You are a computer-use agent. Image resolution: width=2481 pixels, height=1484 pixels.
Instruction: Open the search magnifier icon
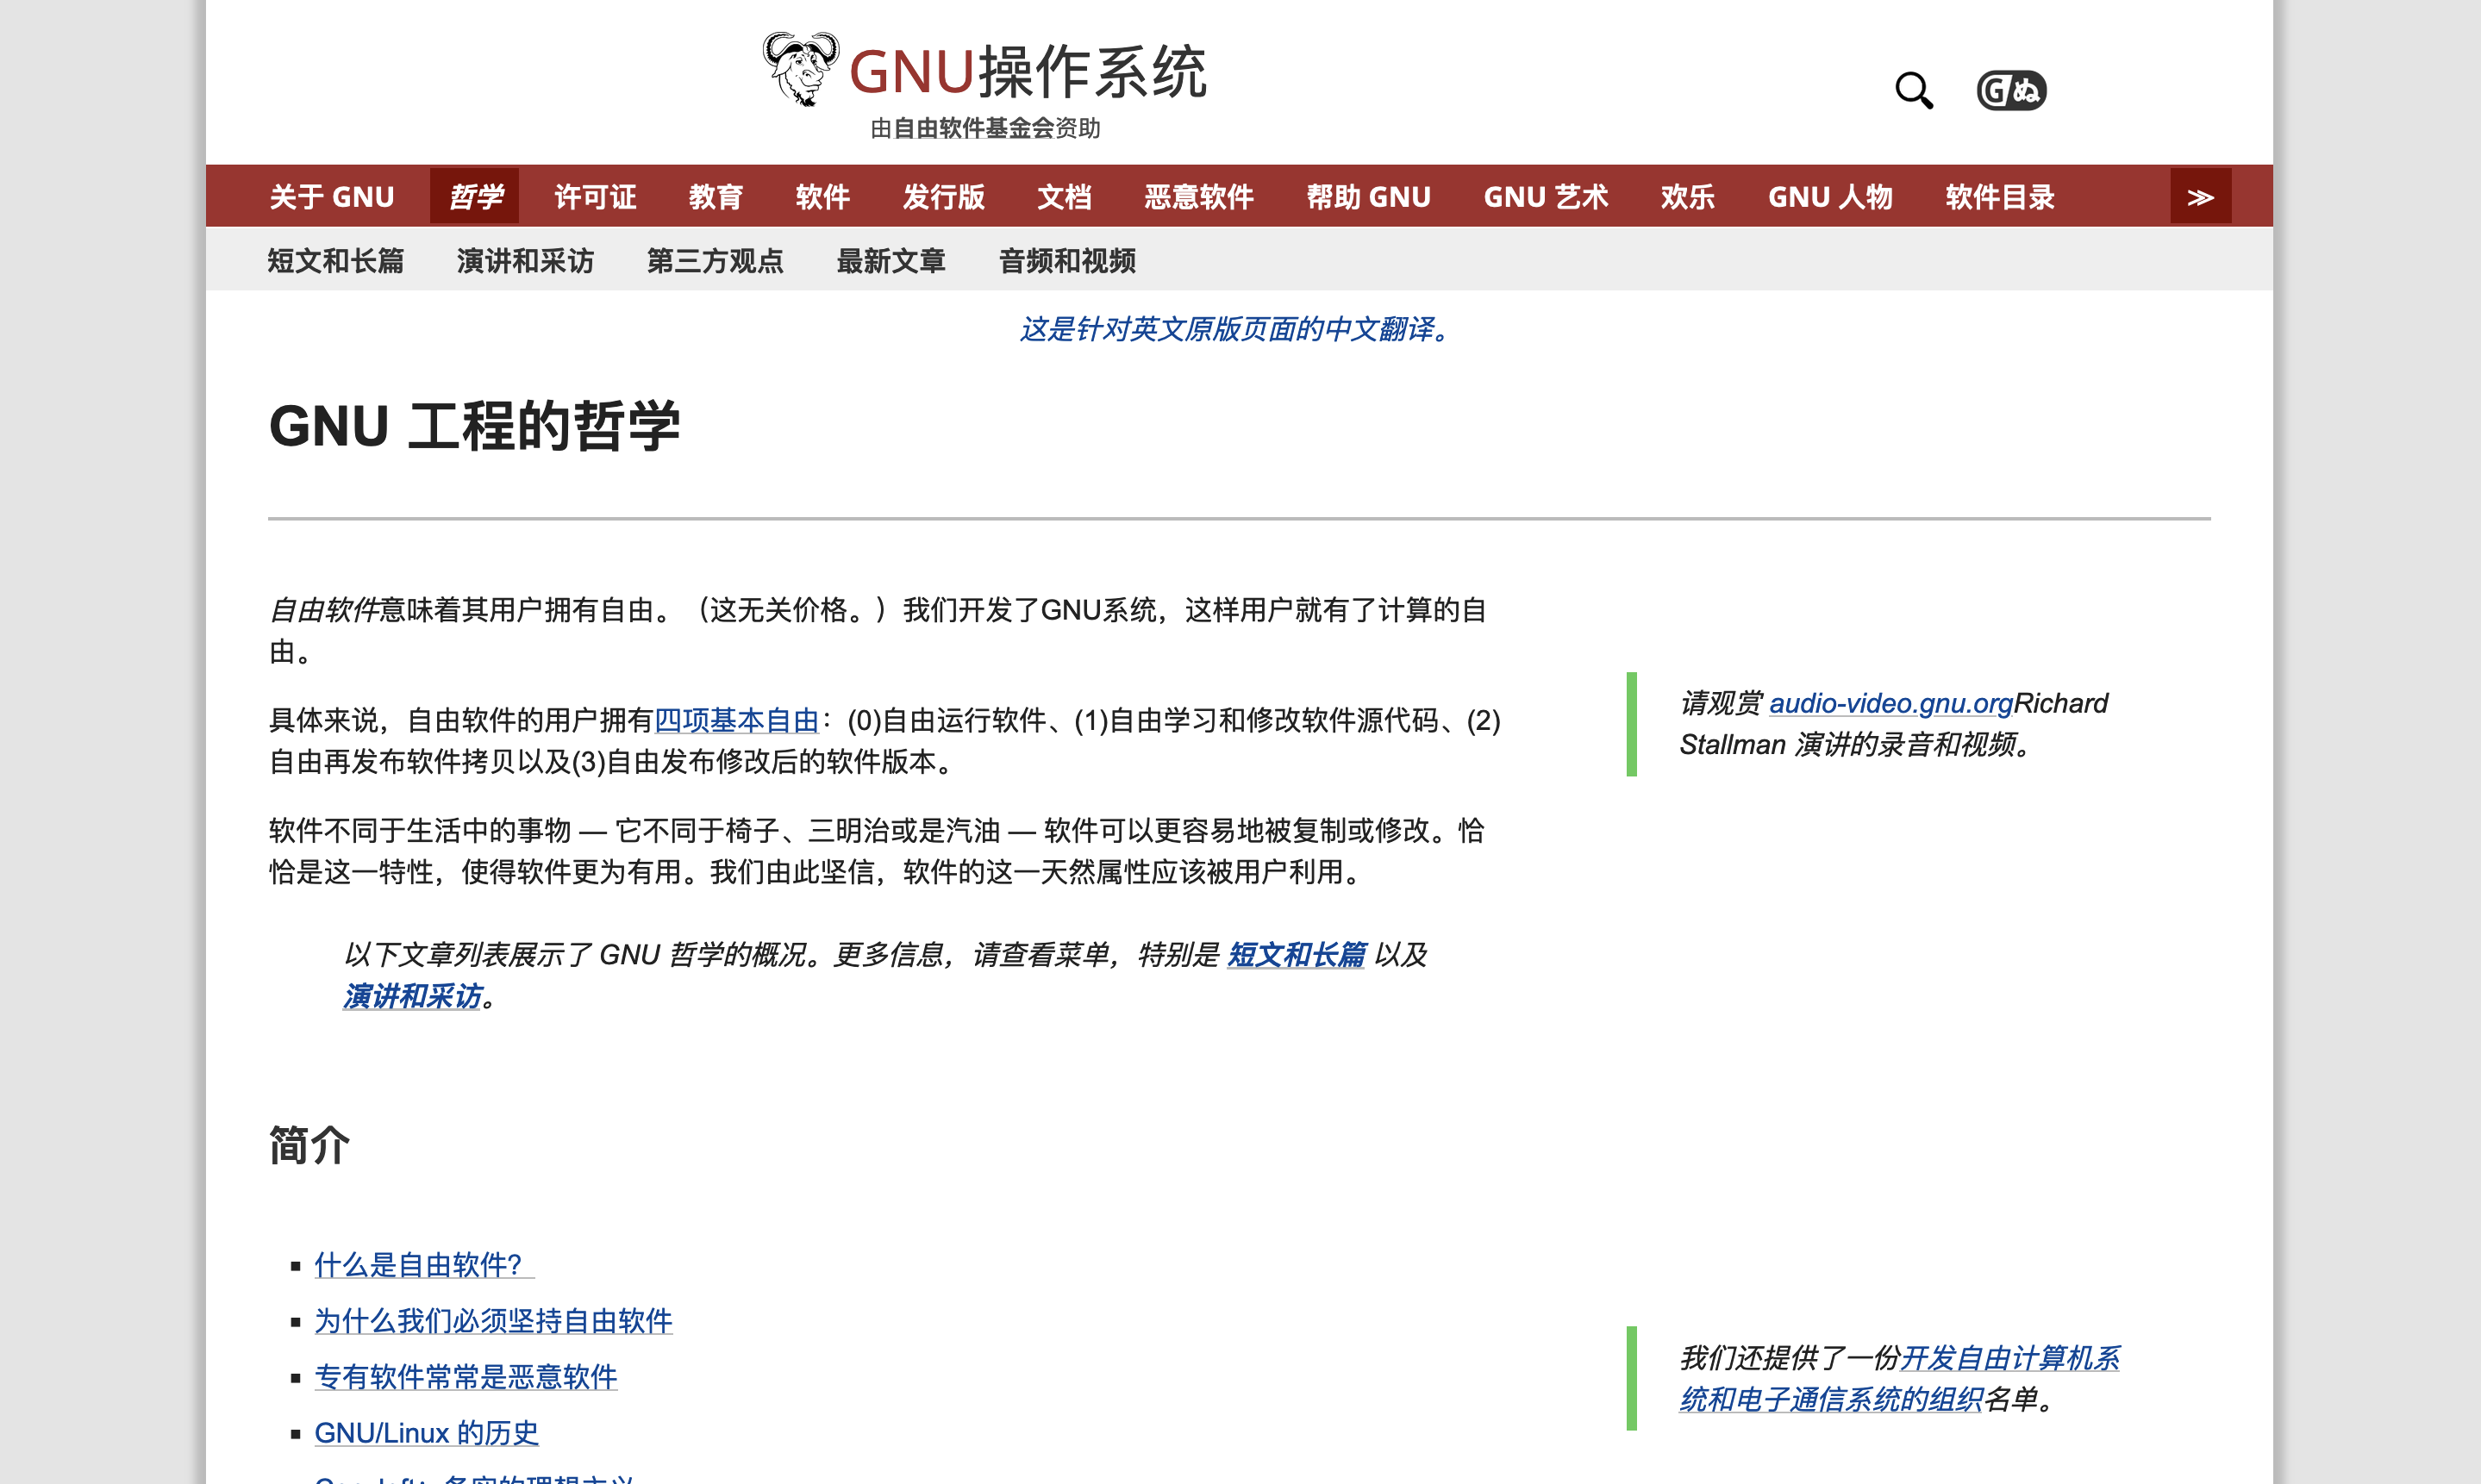(x=1914, y=90)
